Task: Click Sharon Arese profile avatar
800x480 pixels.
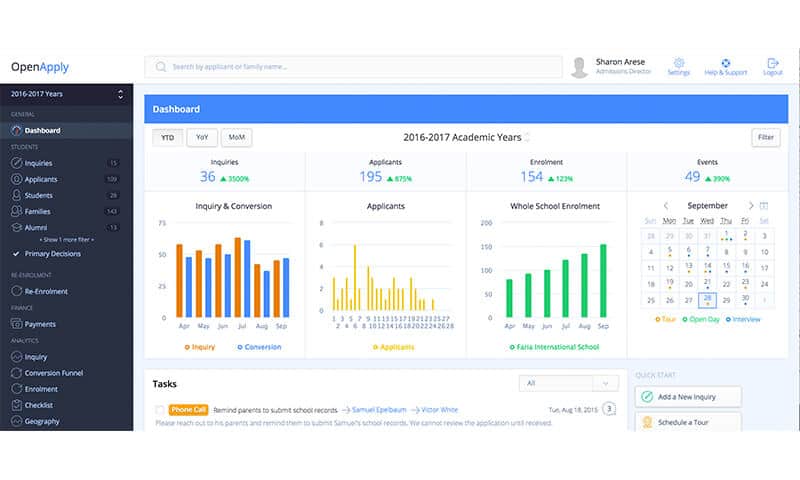Action: pyautogui.click(x=579, y=67)
